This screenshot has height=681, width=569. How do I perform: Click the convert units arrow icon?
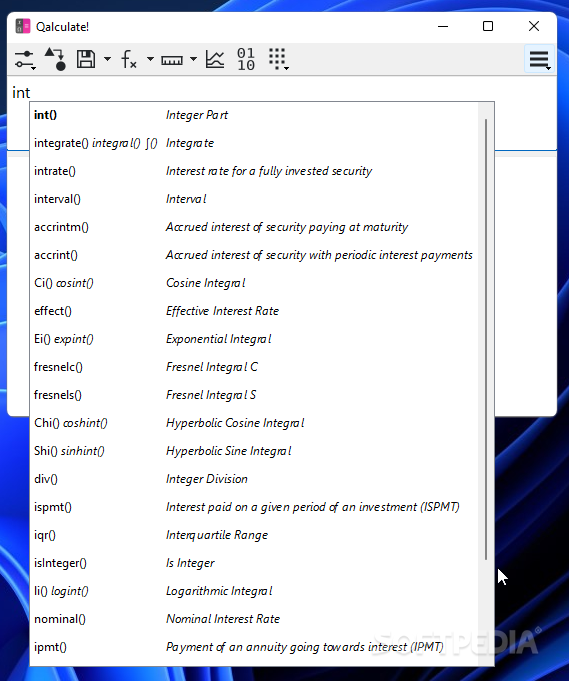click(55, 59)
